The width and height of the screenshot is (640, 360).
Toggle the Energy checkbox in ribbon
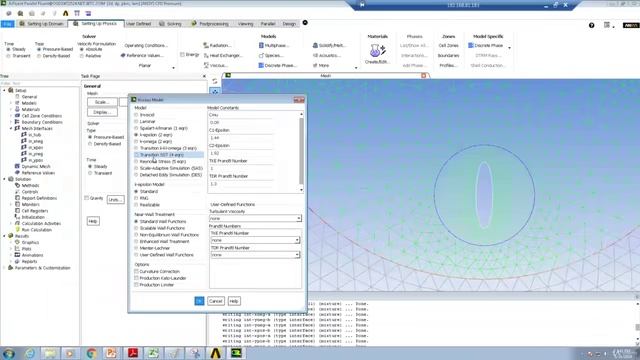click(x=182, y=54)
